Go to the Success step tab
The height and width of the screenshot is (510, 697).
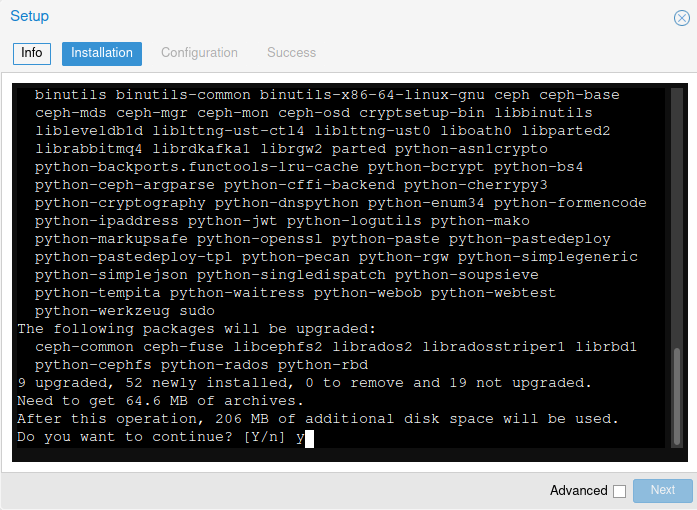tap(292, 53)
